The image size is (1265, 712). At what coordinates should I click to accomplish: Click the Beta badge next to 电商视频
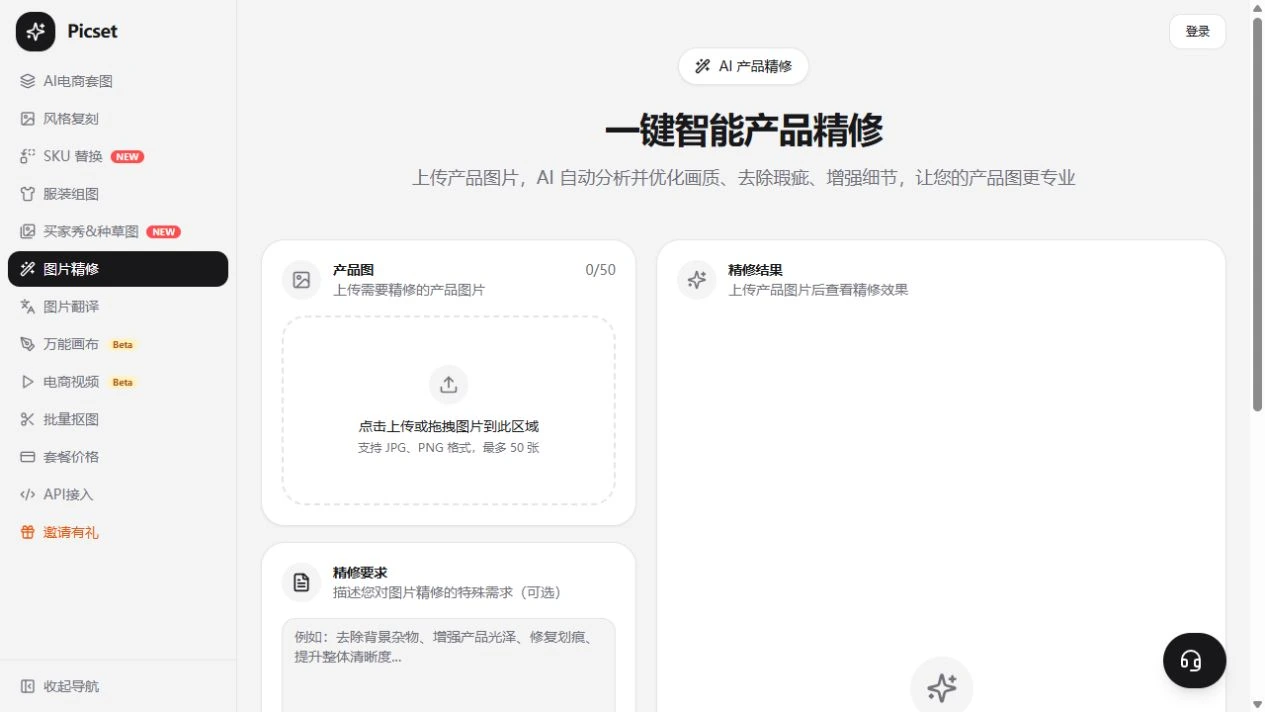122,382
